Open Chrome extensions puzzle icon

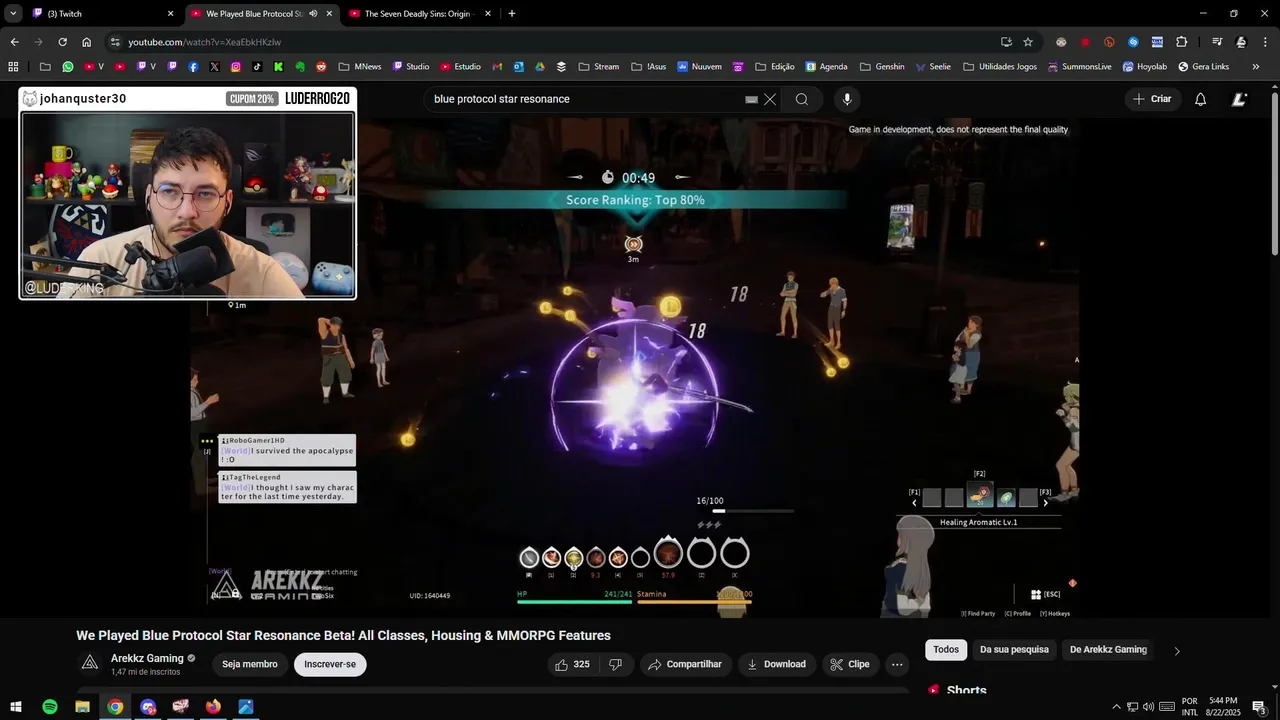pyautogui.click(x=1181, y=42)
